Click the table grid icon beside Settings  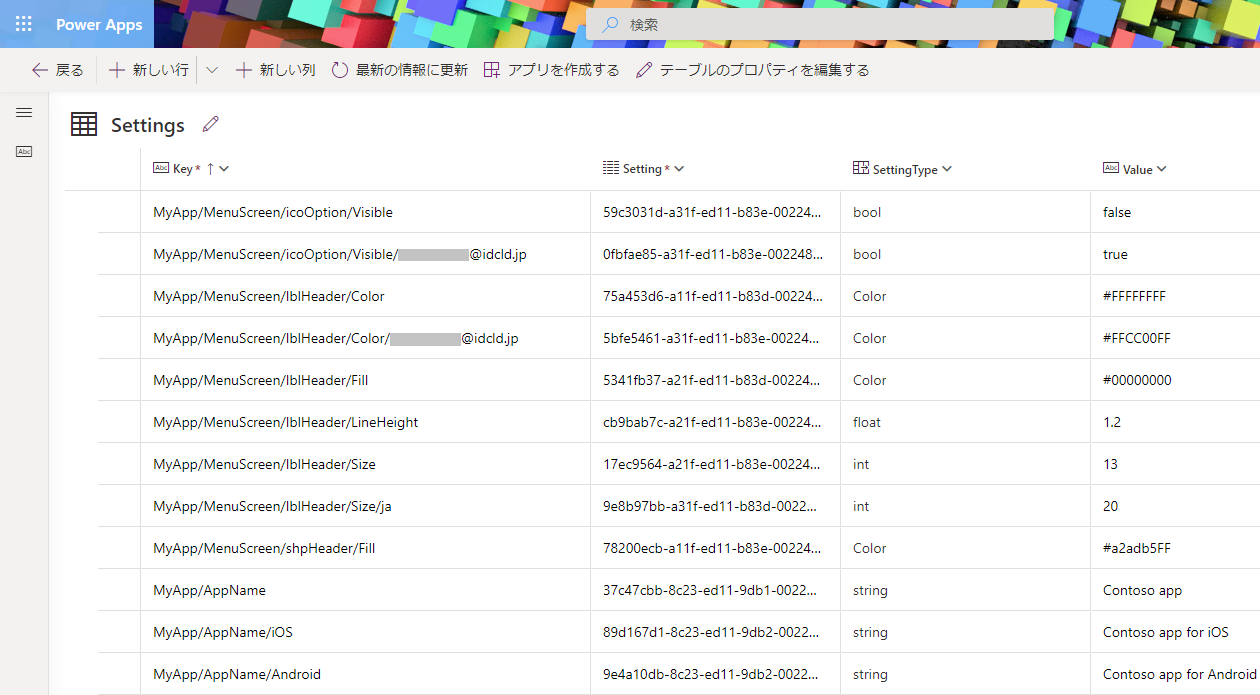[x=83, y=123]
